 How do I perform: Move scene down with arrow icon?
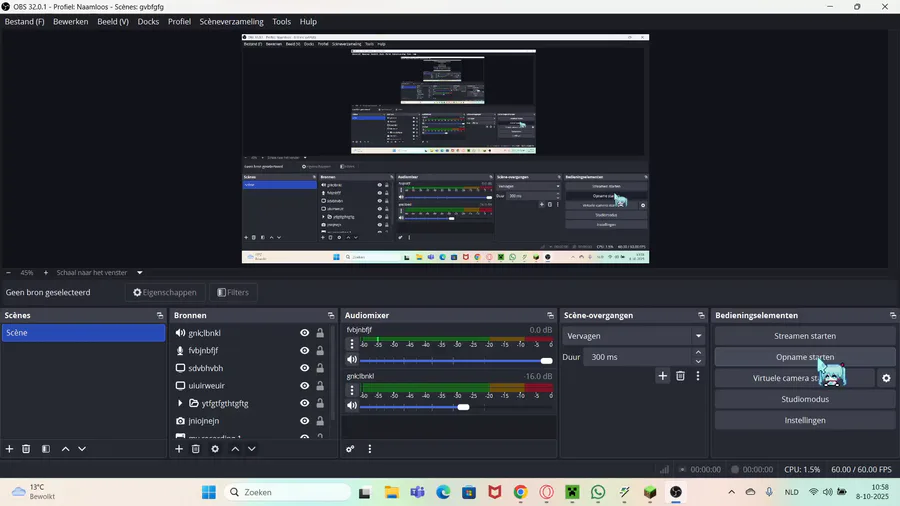(82, 449)
